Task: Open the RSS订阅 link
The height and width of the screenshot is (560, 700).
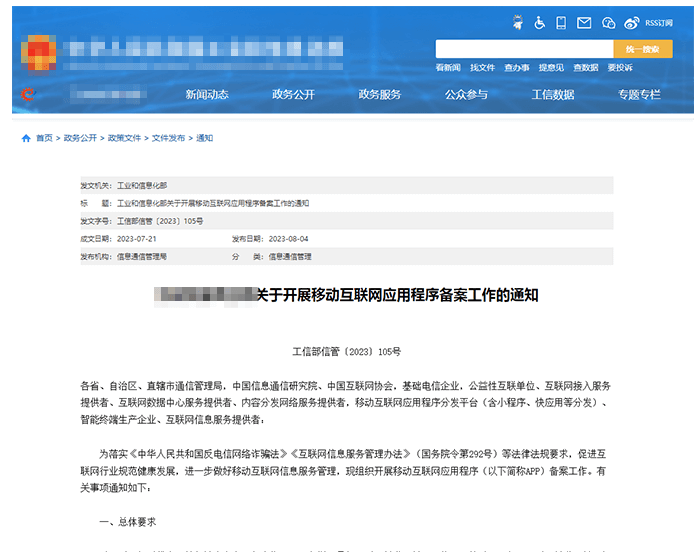Action: (659, 22)
